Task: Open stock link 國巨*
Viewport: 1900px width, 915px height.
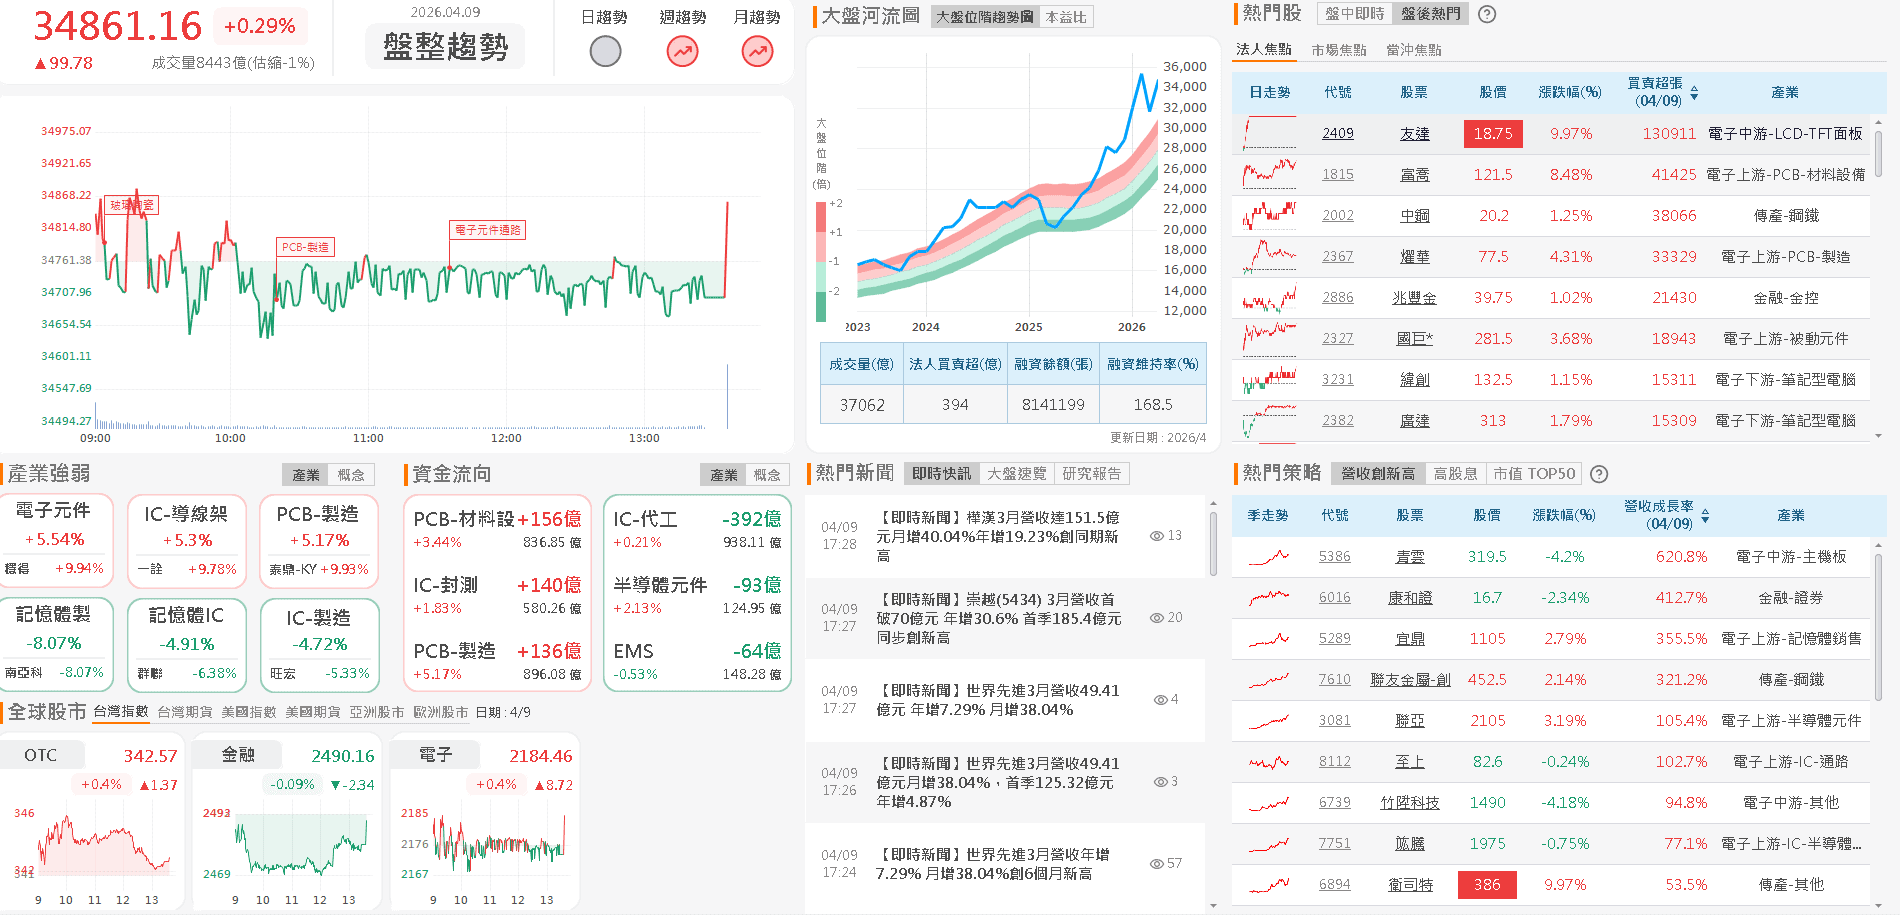Action: [1414, 339]
